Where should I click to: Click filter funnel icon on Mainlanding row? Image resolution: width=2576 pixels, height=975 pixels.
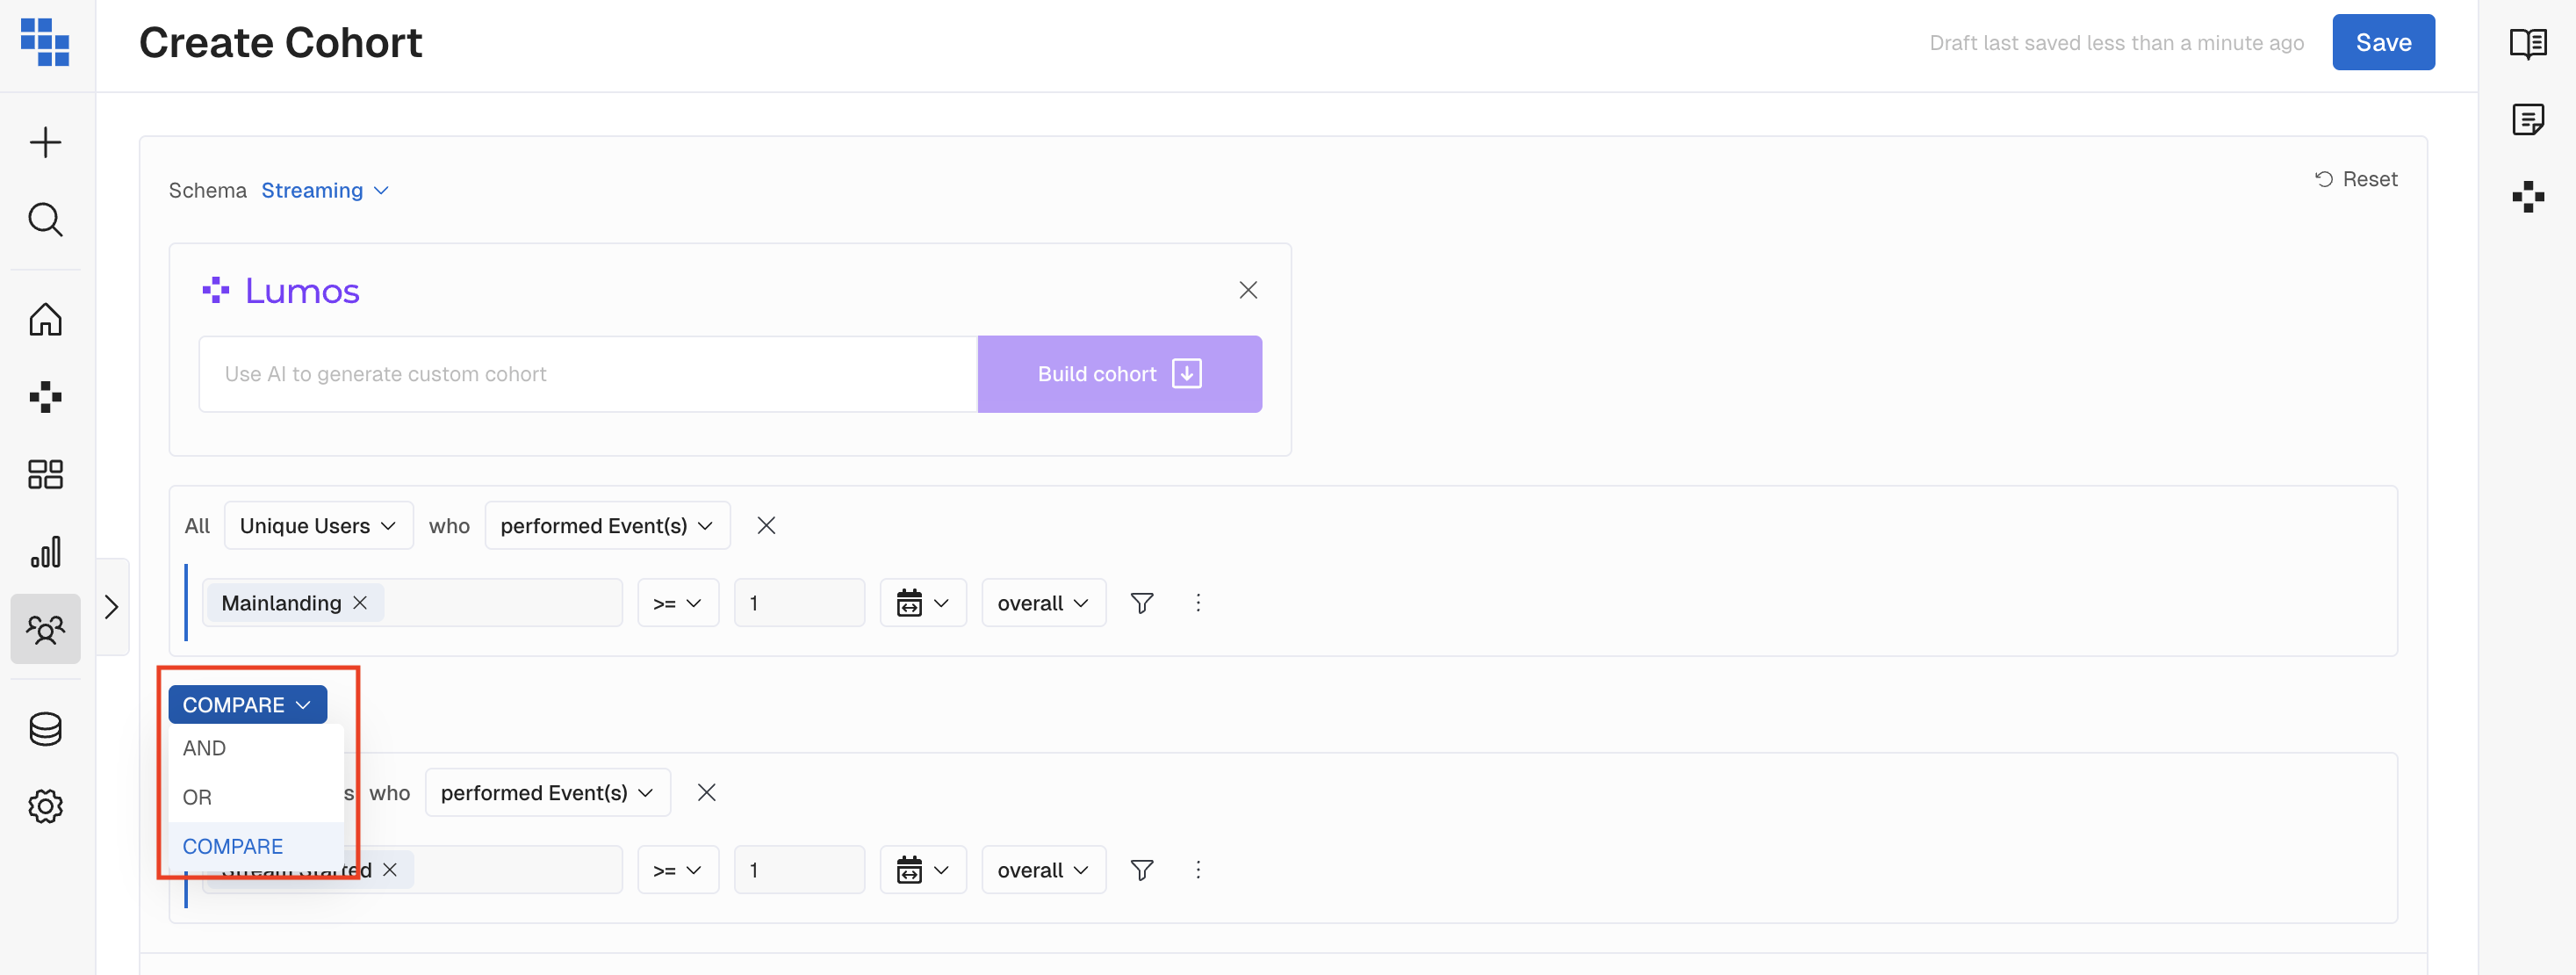pos(1141,603)
